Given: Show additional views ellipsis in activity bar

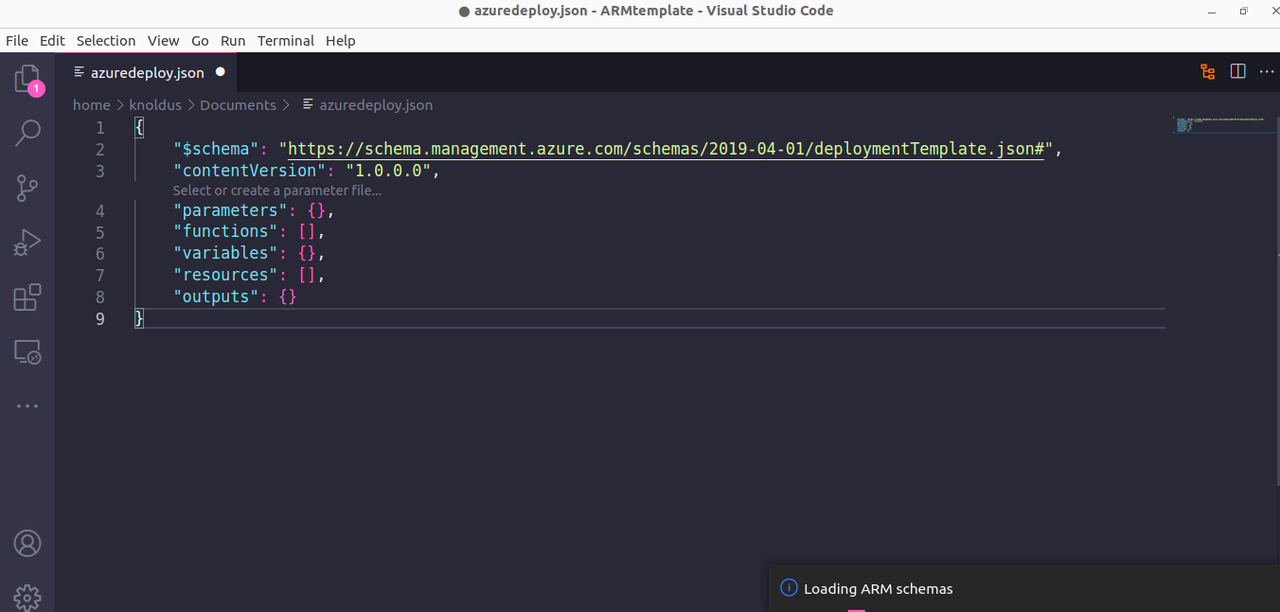Looking at the screenshot, I should click(27, 406).
